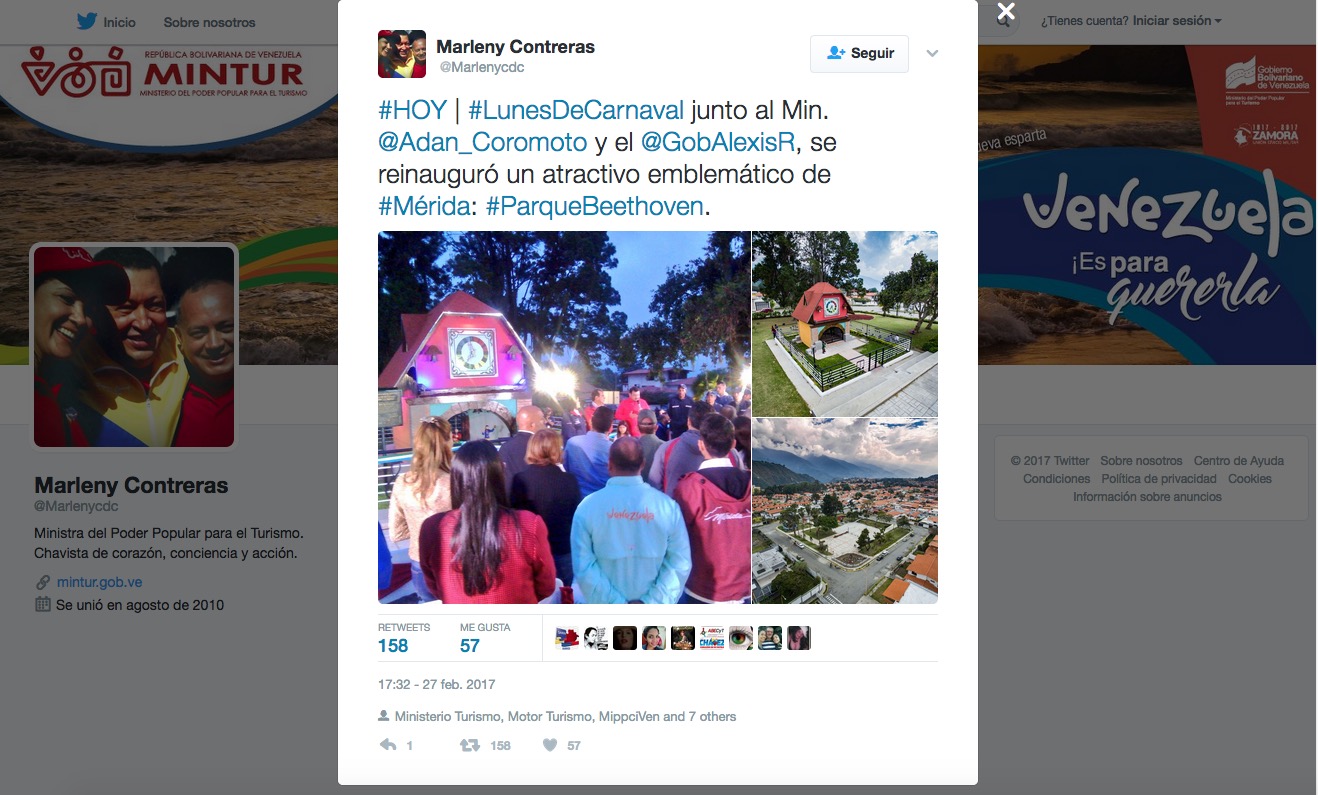Click the tagged users person icon

(384, 716)
